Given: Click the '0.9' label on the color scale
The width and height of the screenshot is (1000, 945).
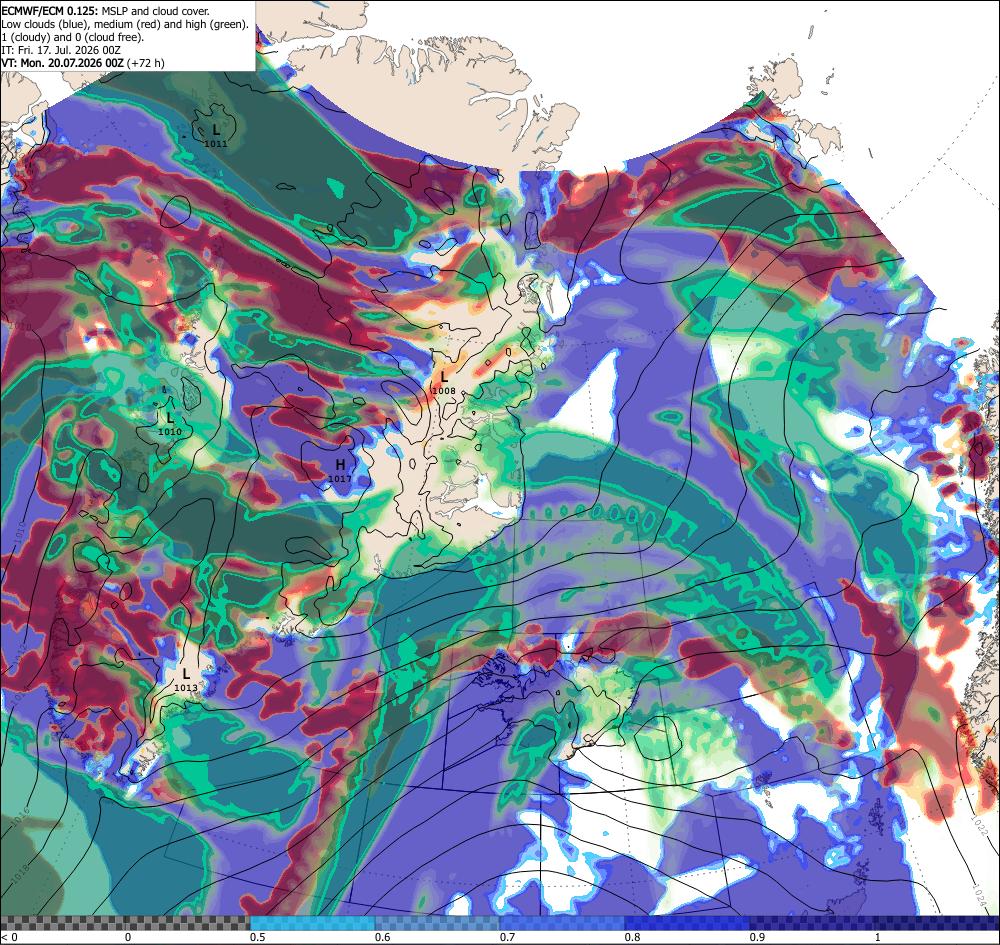Looking at the screenshot, I should point(757,937).
